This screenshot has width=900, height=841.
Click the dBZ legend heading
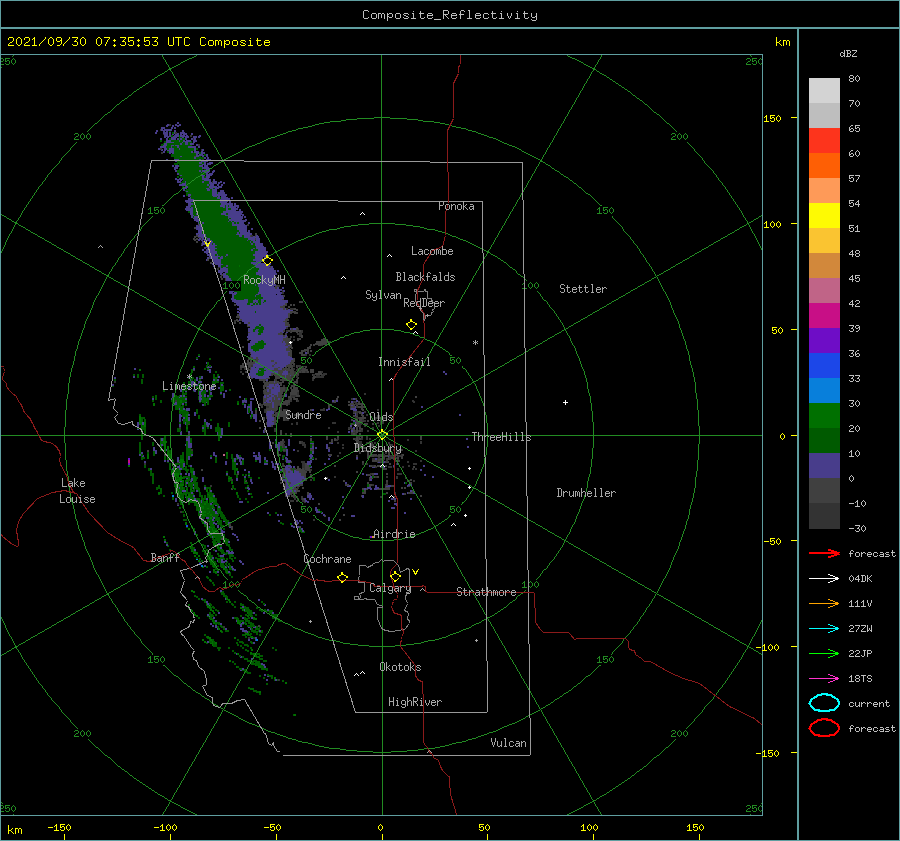pos(848,53)
